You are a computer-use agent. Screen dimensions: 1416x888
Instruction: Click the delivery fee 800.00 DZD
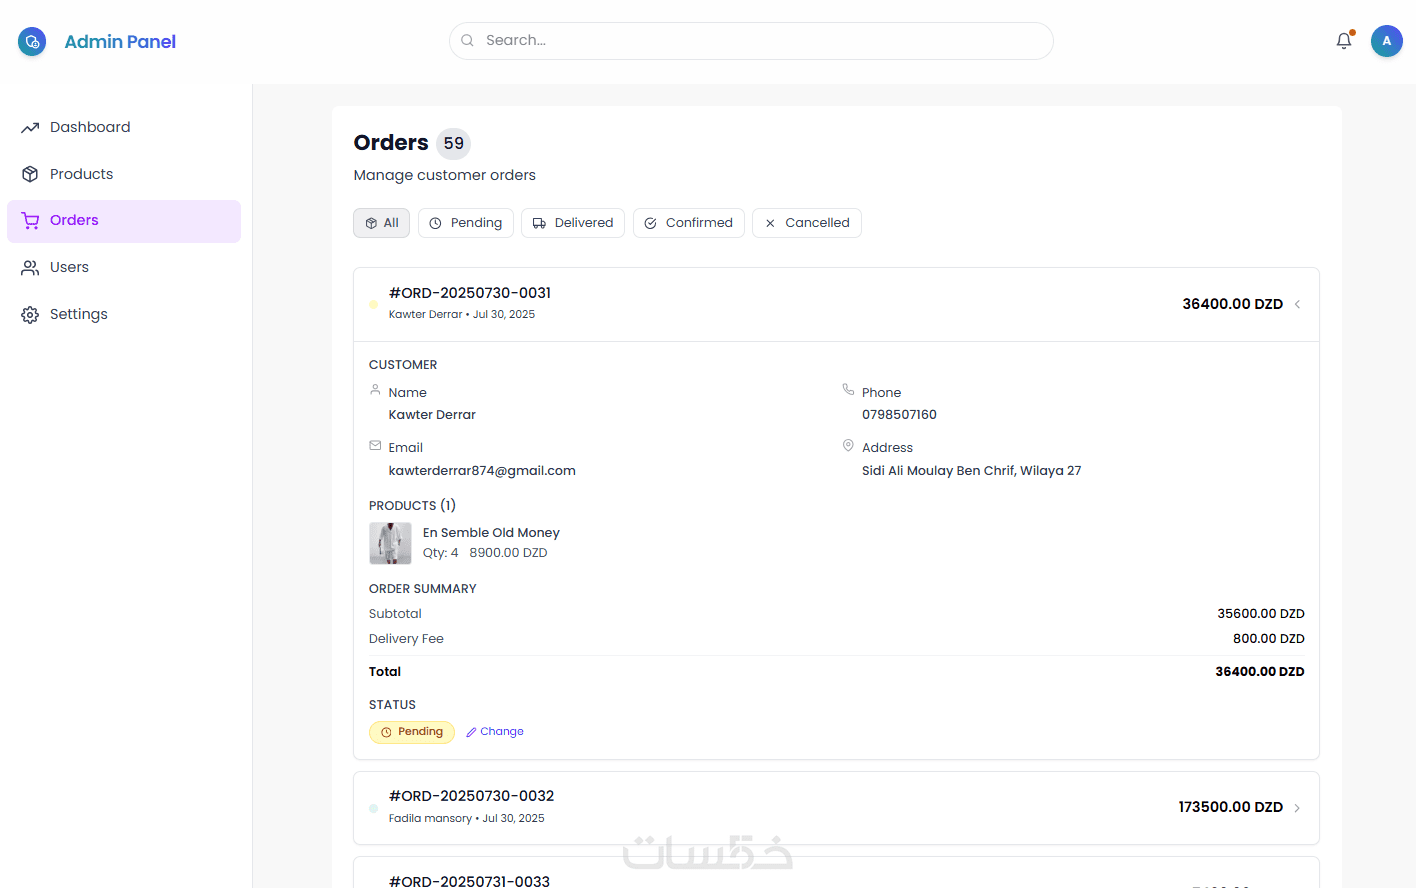click(x=1268, y=639)
